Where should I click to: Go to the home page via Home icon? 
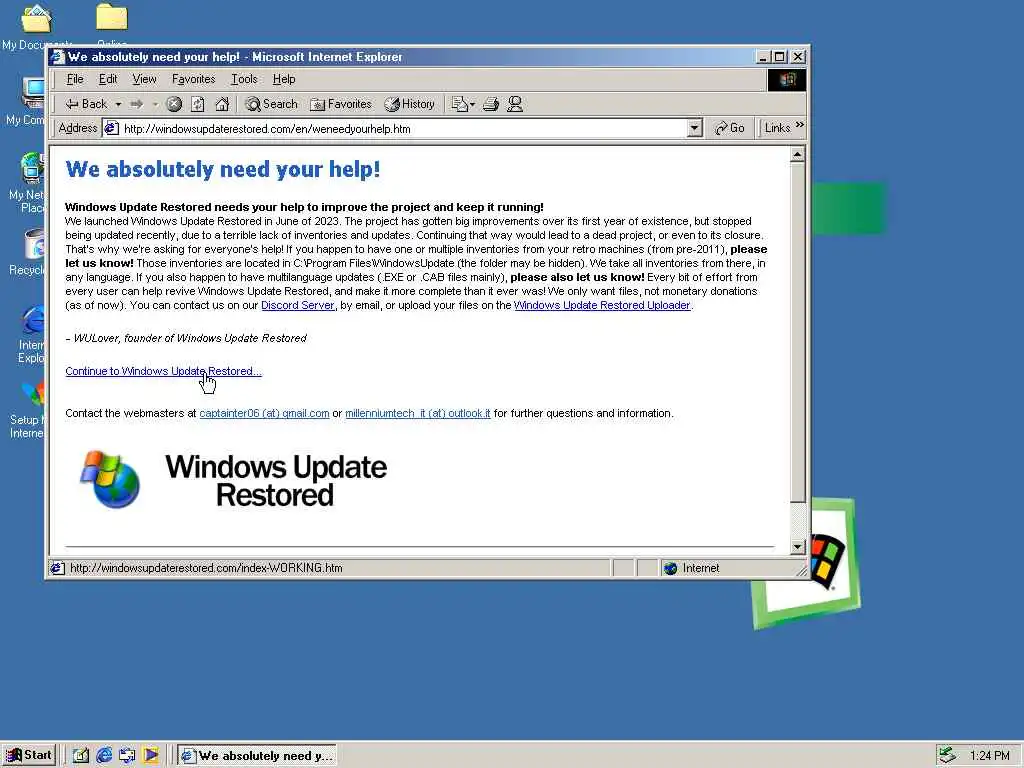(222, 104)
